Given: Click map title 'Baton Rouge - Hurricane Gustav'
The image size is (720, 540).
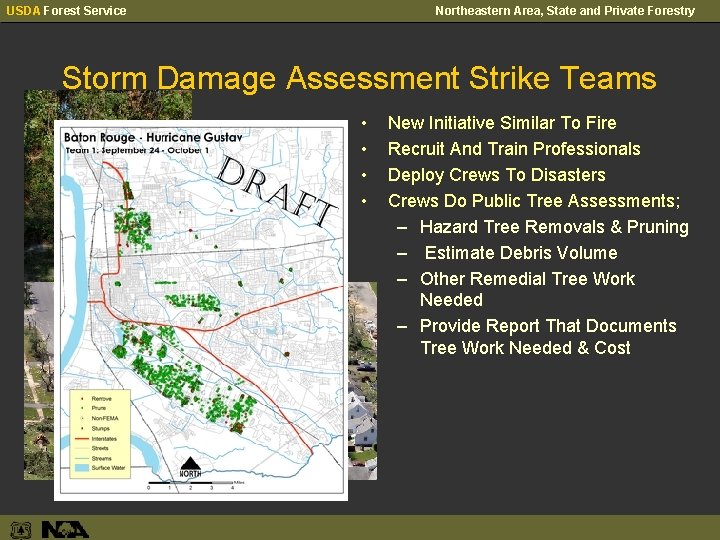Looking at the screenshot, I should coord(153,137).
